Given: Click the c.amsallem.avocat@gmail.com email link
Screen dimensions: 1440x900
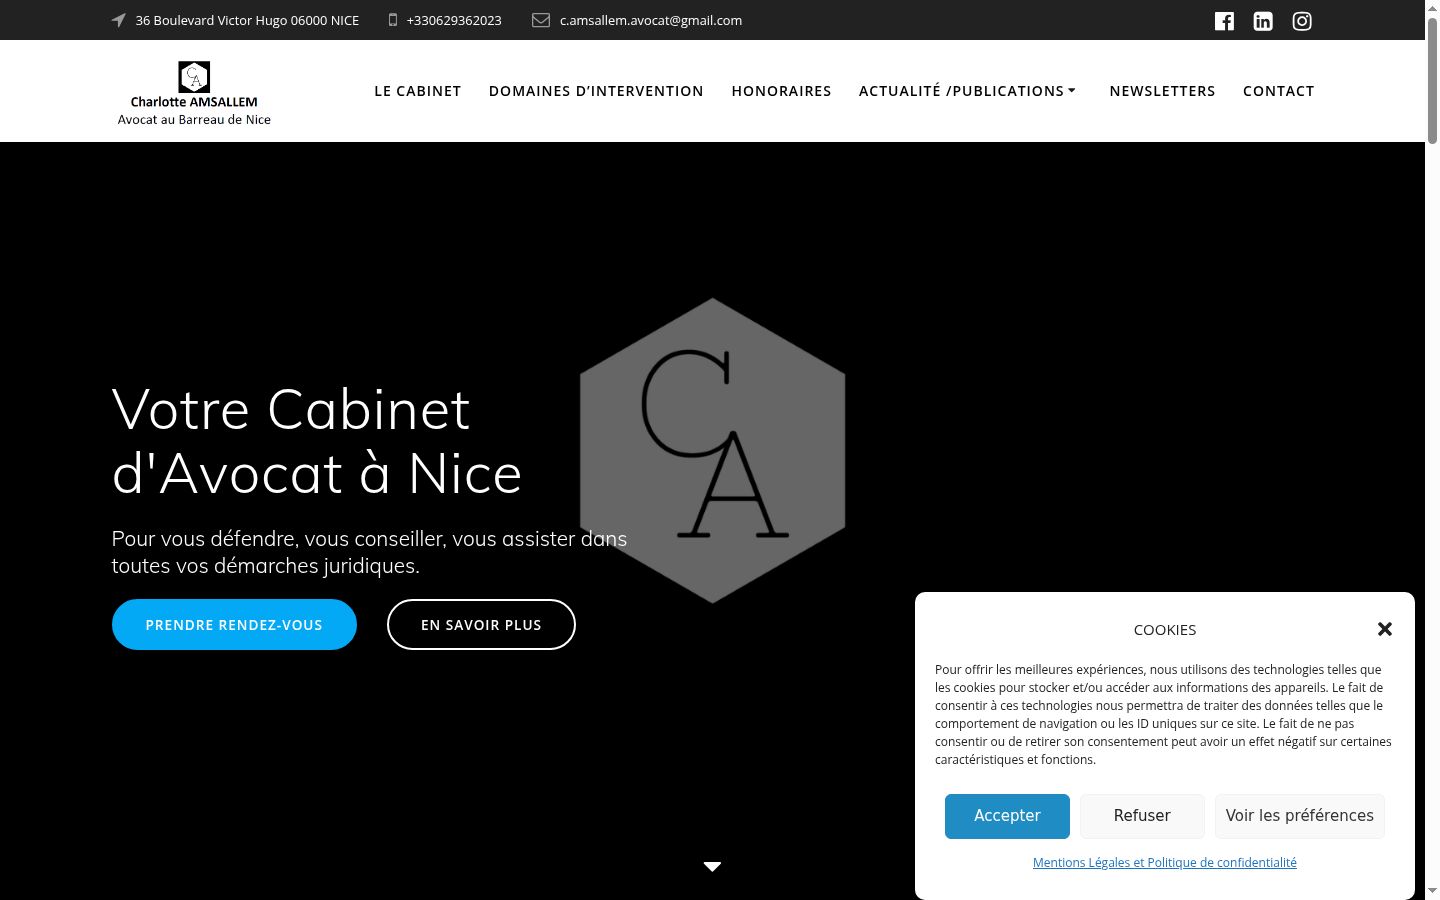Looking at the screenshot, I should (651, 20).
